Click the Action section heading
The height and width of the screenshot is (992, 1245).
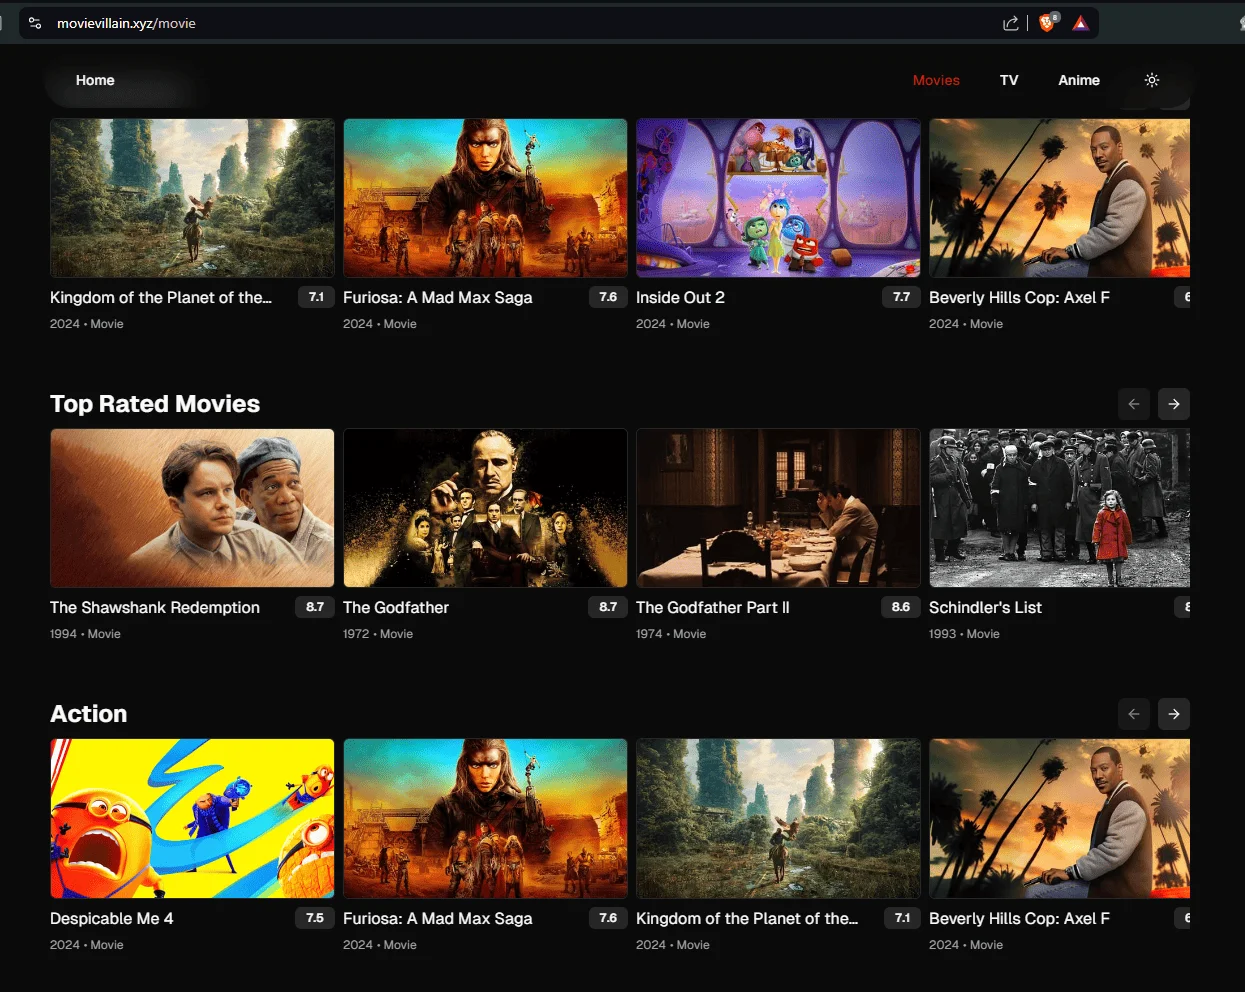[89, 714]
